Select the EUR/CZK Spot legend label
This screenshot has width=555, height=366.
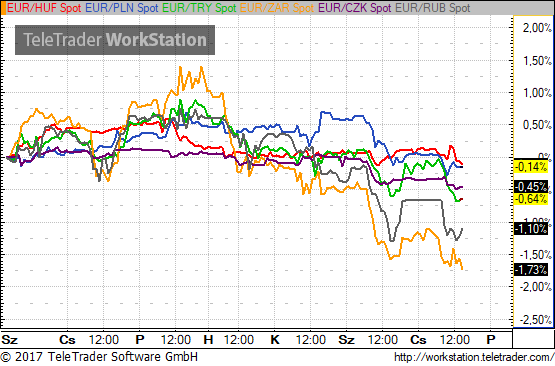point(355,8)
